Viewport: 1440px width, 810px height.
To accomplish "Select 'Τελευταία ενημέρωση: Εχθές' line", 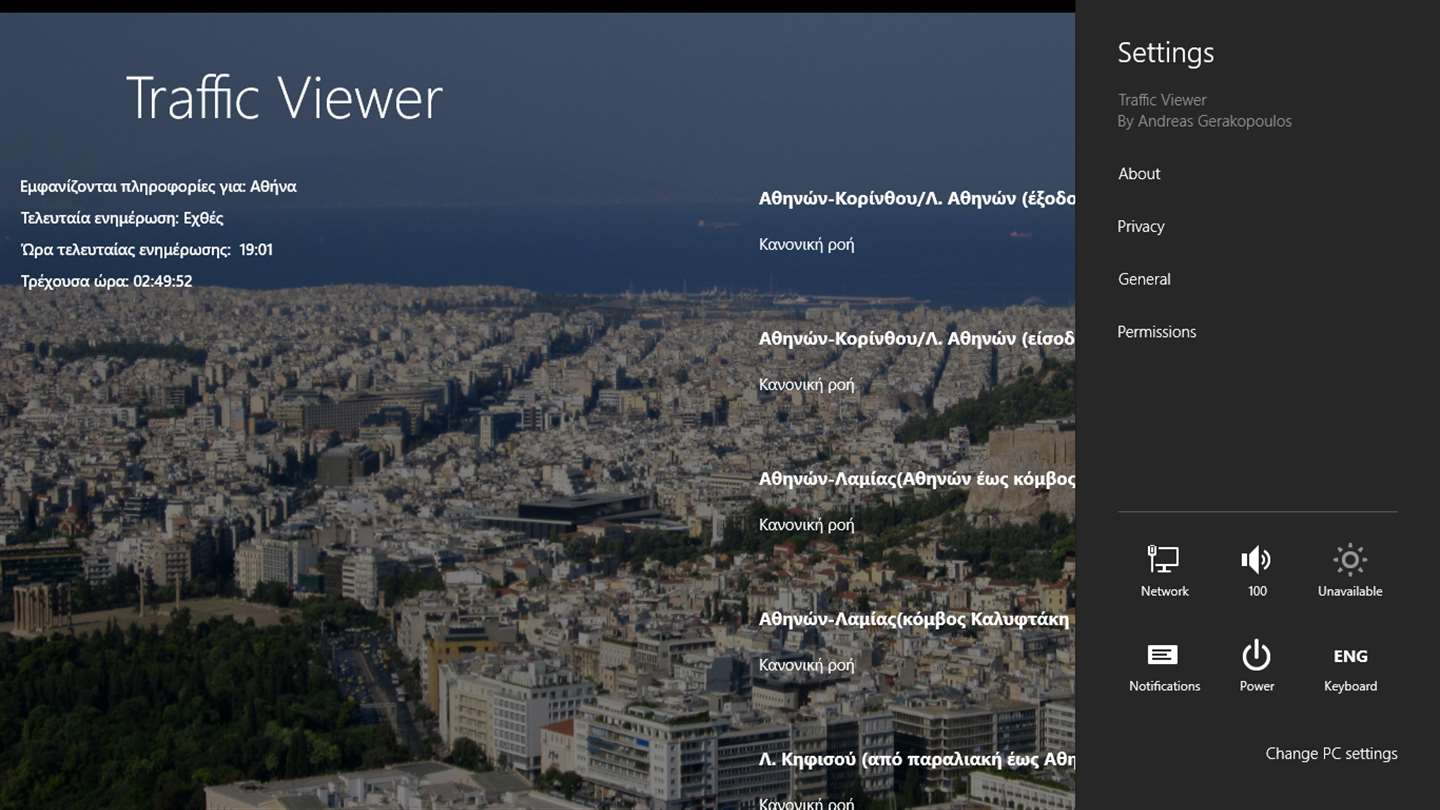I will click(x=122, y=218).
